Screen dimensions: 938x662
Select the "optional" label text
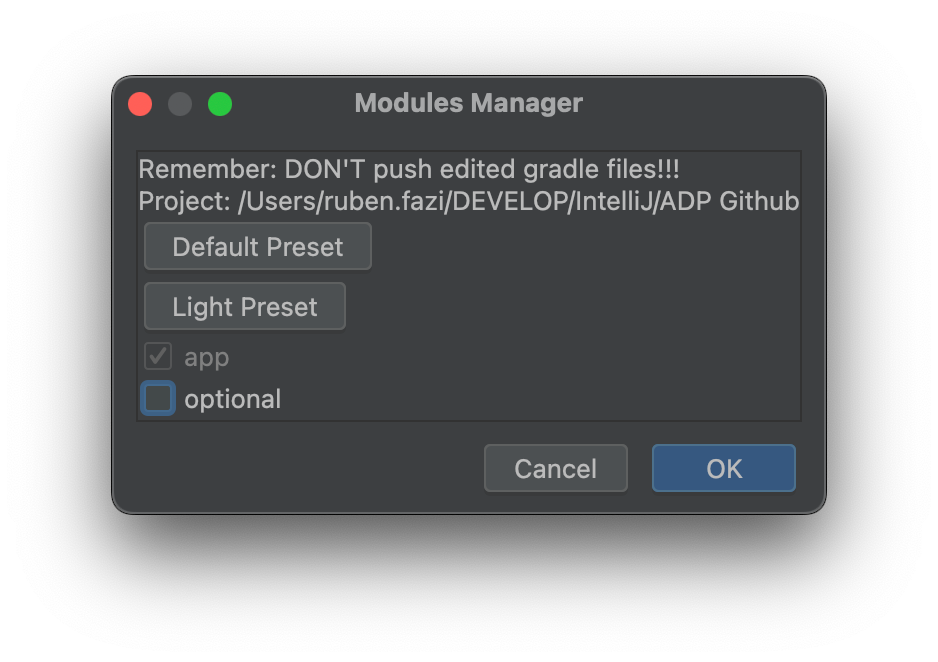pyautogui.click(x=233, y=399)
